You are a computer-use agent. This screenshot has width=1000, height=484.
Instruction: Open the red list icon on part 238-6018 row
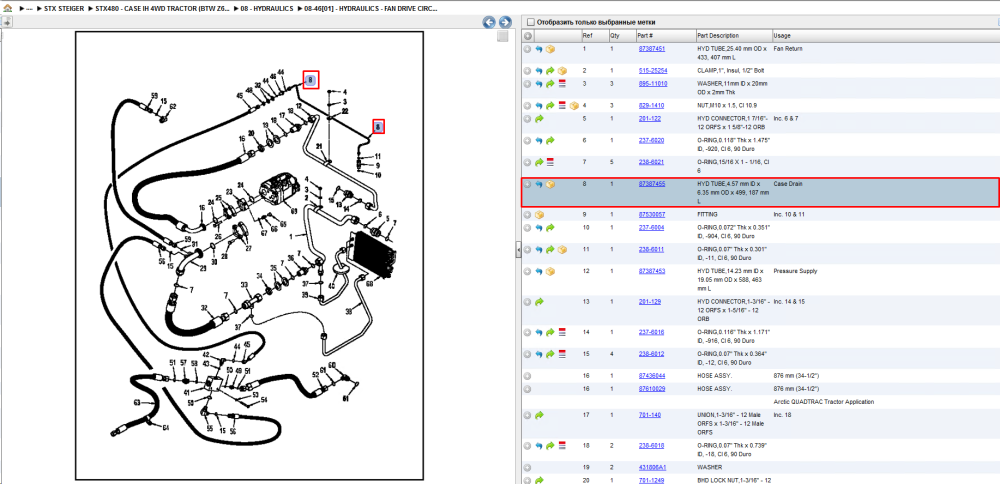562,445
